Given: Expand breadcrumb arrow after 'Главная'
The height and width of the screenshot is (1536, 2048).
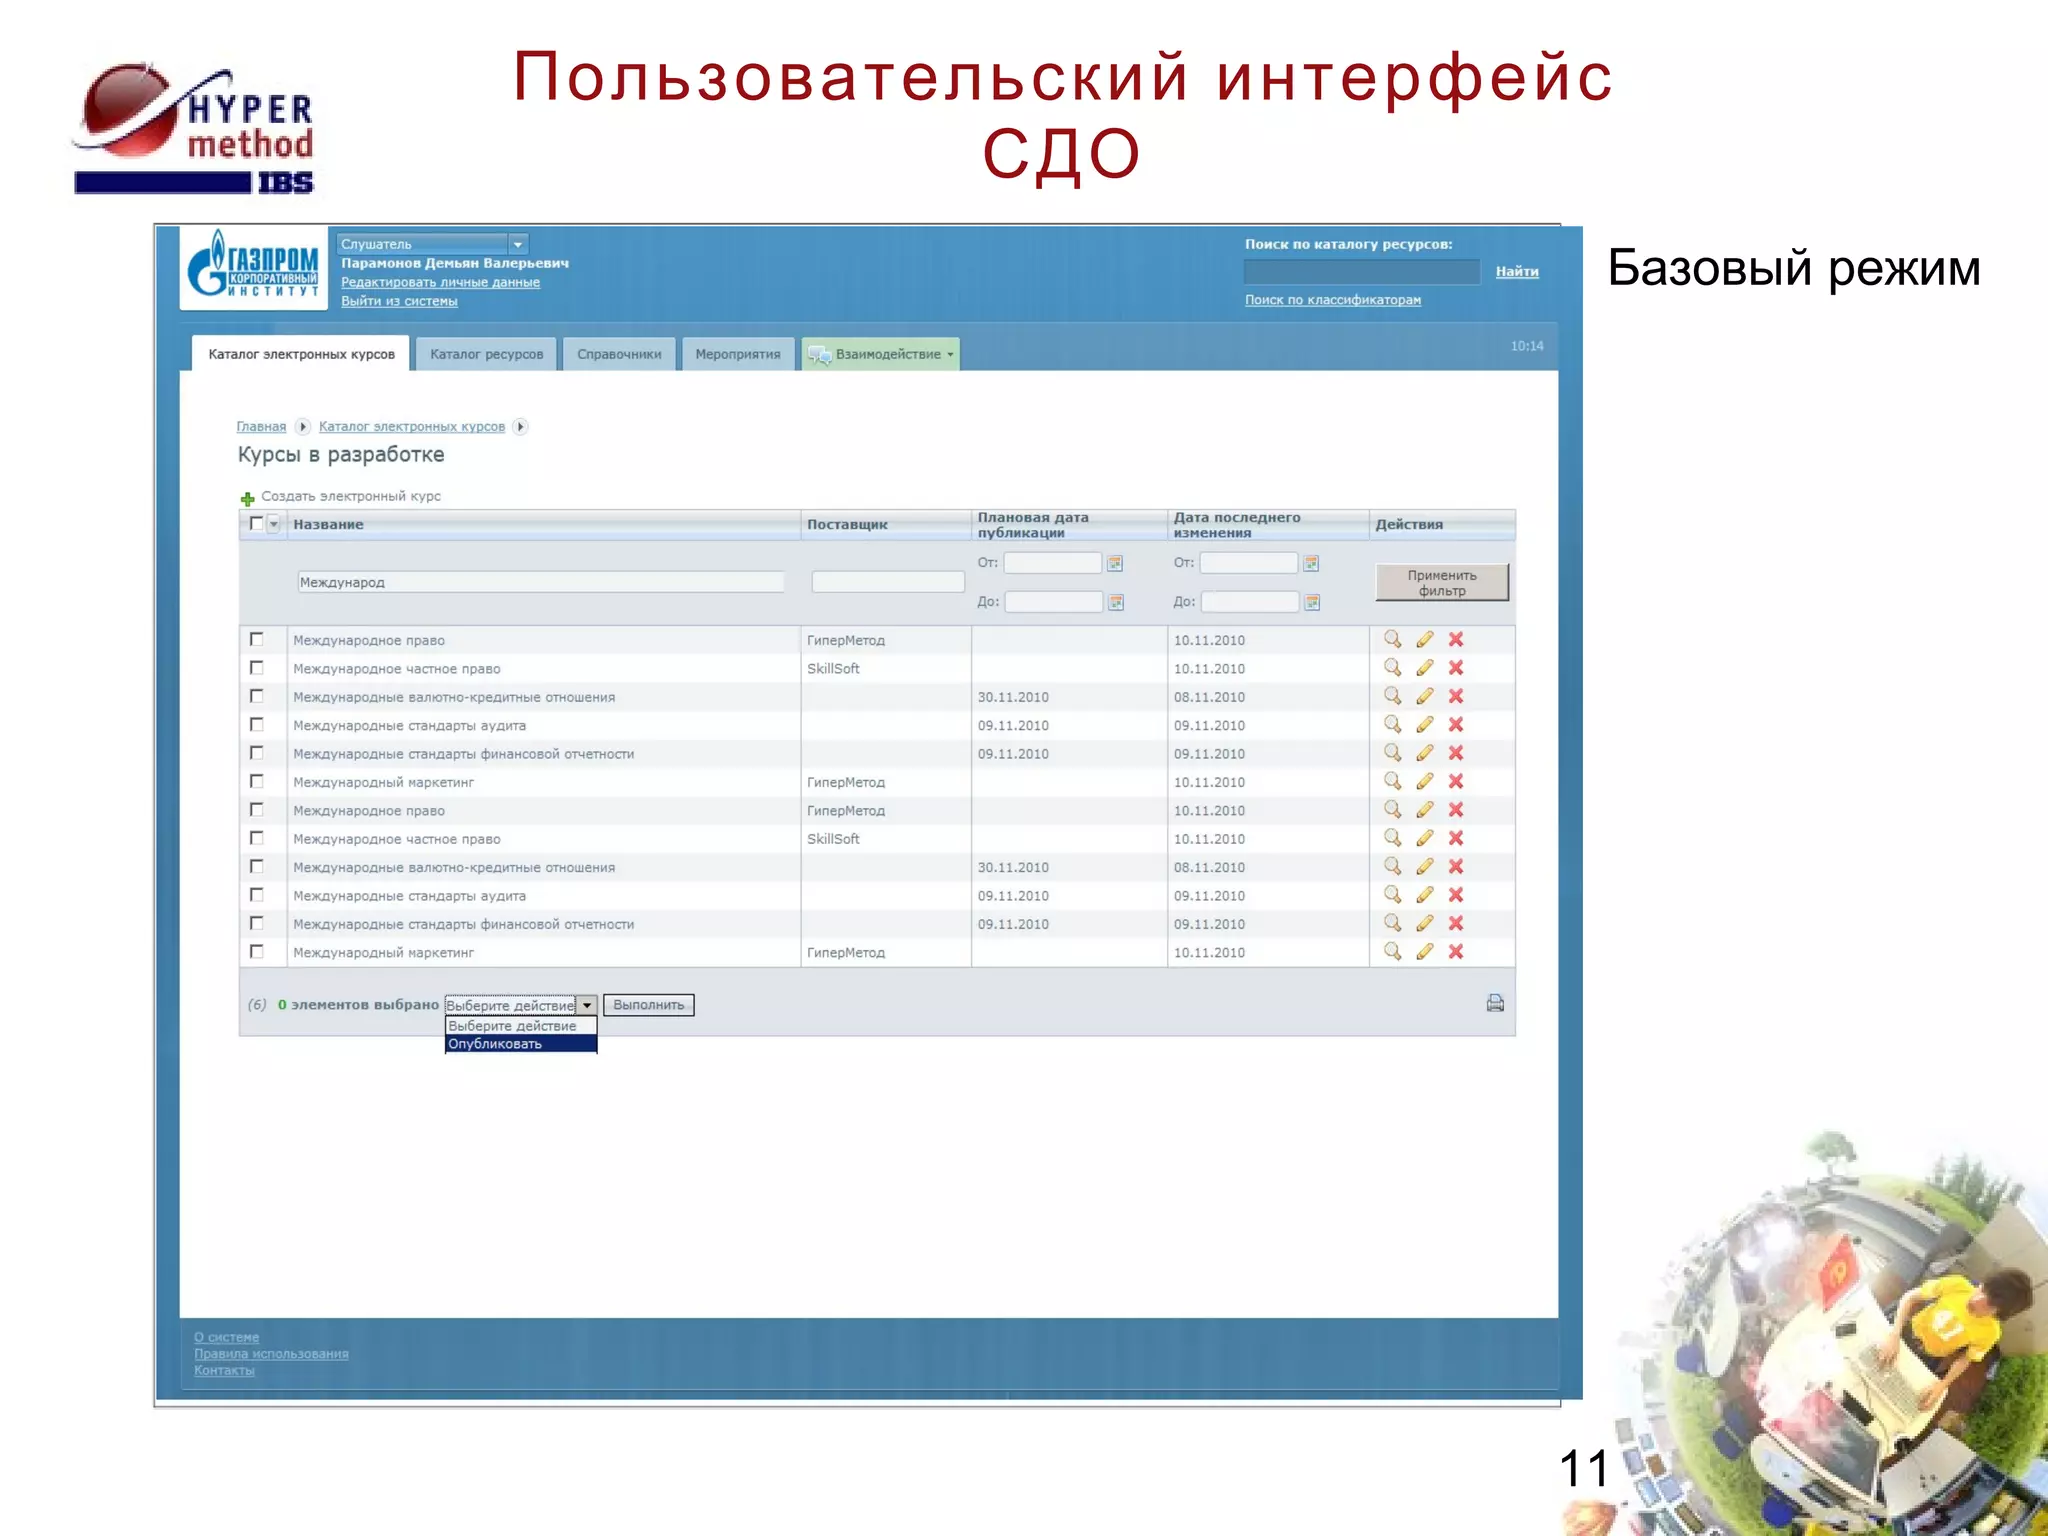Looking at the screenshot, I should coord(303,427).
